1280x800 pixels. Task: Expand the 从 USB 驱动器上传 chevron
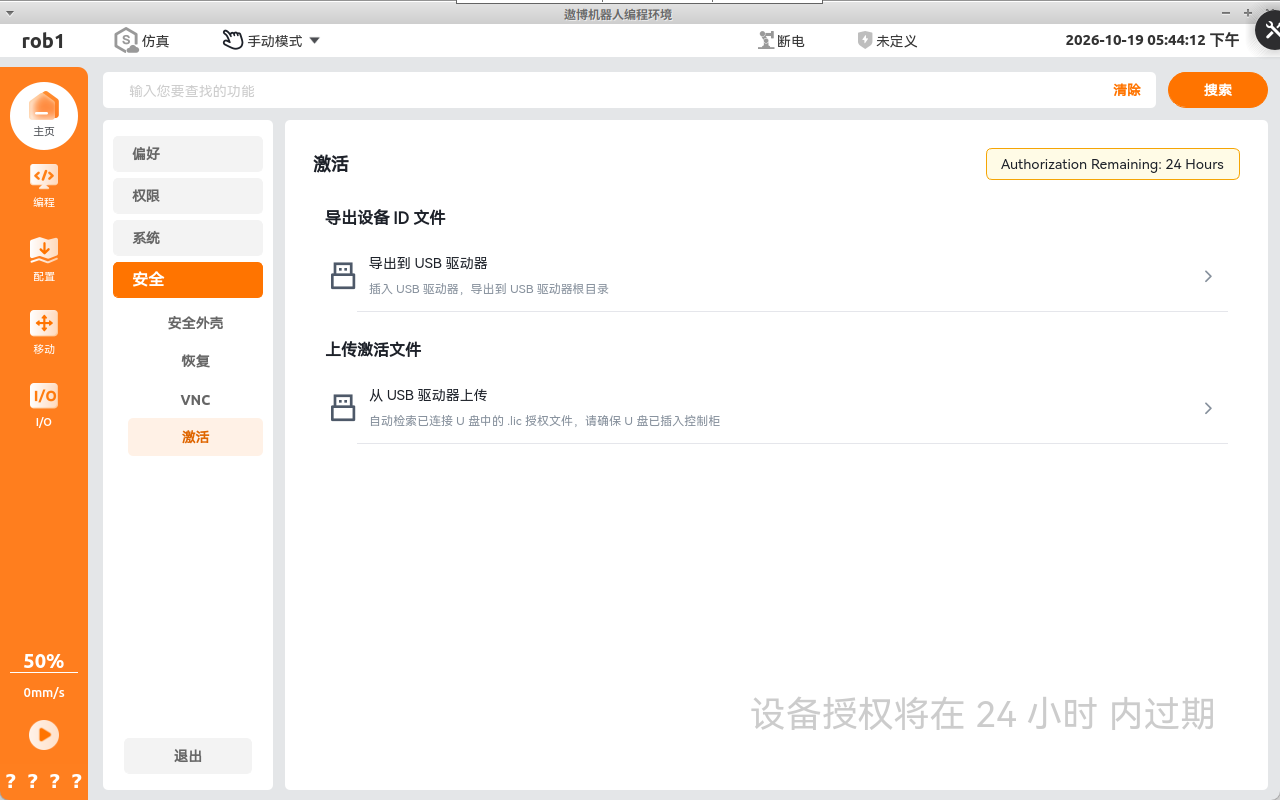pyautogui.click(x=1208, y=408)
